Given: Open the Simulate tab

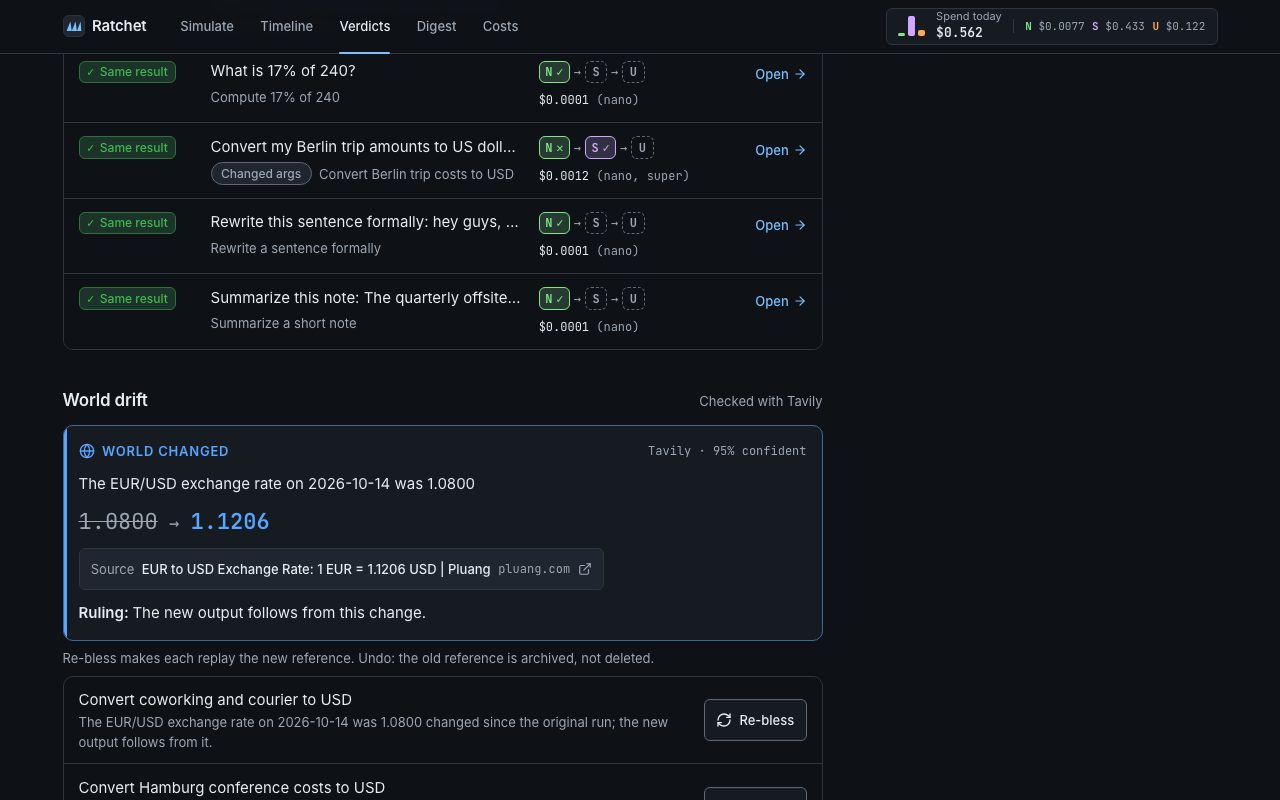Looking at the screenshot, I should coord(207,26).
